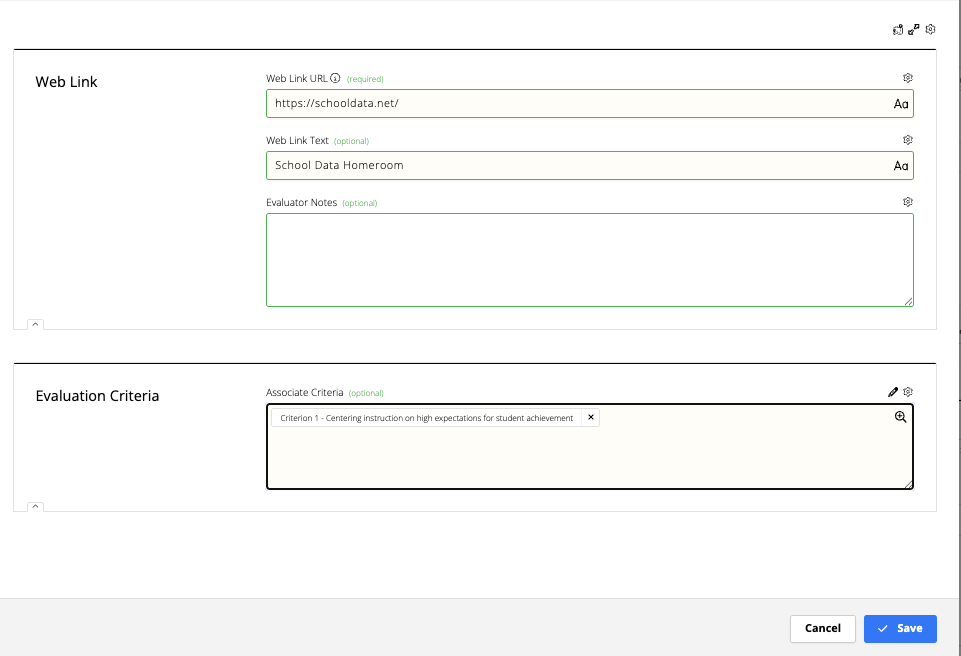Click the expand-to-fullscreen icon at the top
The height and width of the screenshot is (656, 961).
[913, 29]
